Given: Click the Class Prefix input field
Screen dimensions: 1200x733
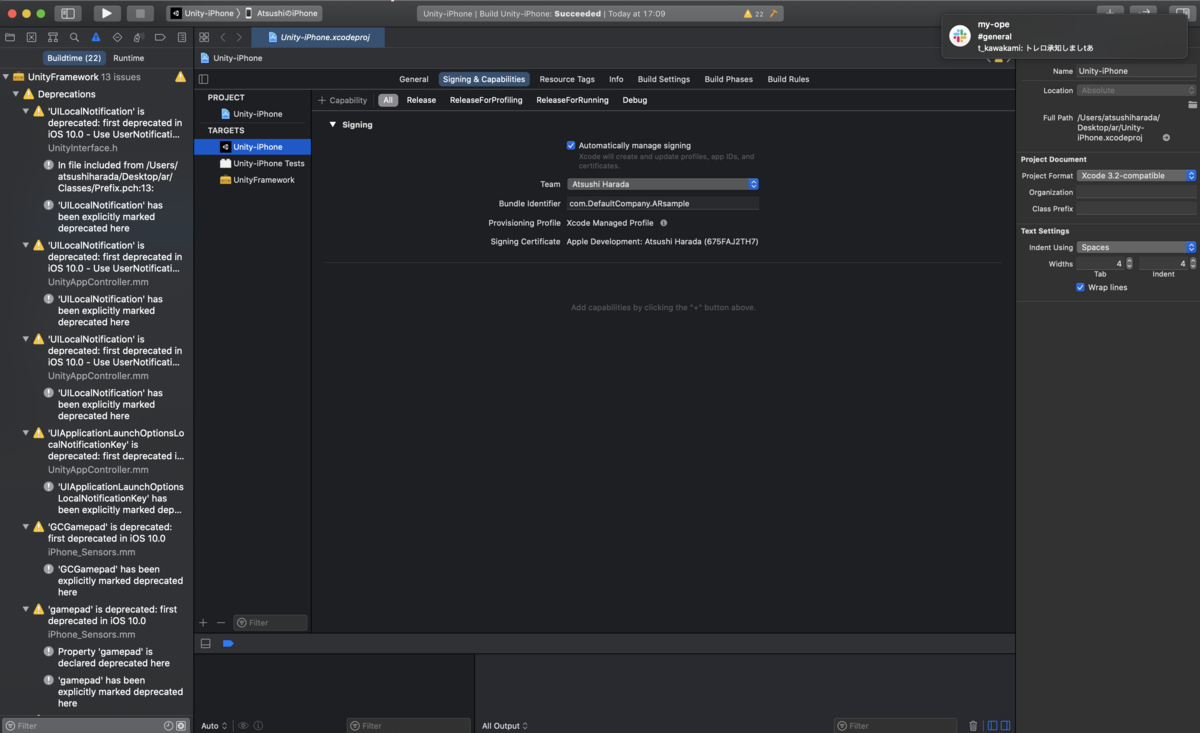Looking at the screenshot, I should click(1136, 209).
